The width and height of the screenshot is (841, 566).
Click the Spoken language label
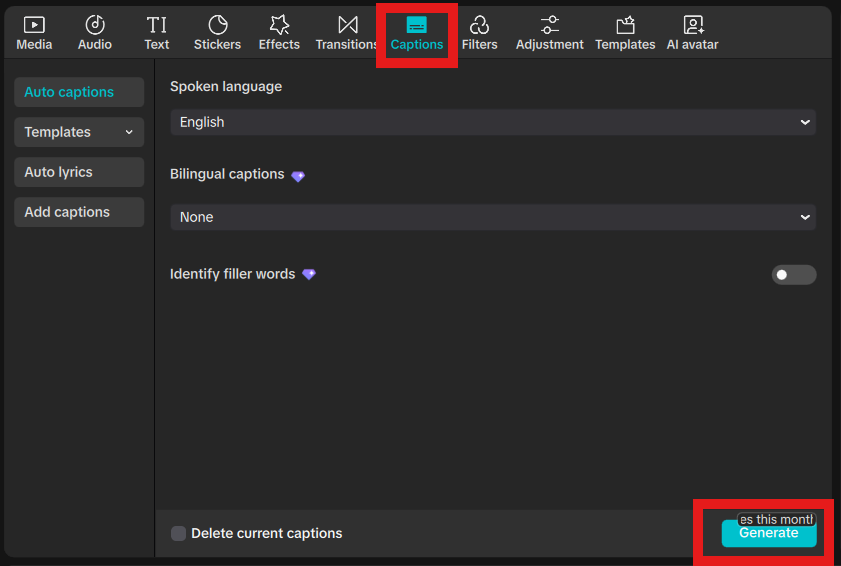pos(226,86)
